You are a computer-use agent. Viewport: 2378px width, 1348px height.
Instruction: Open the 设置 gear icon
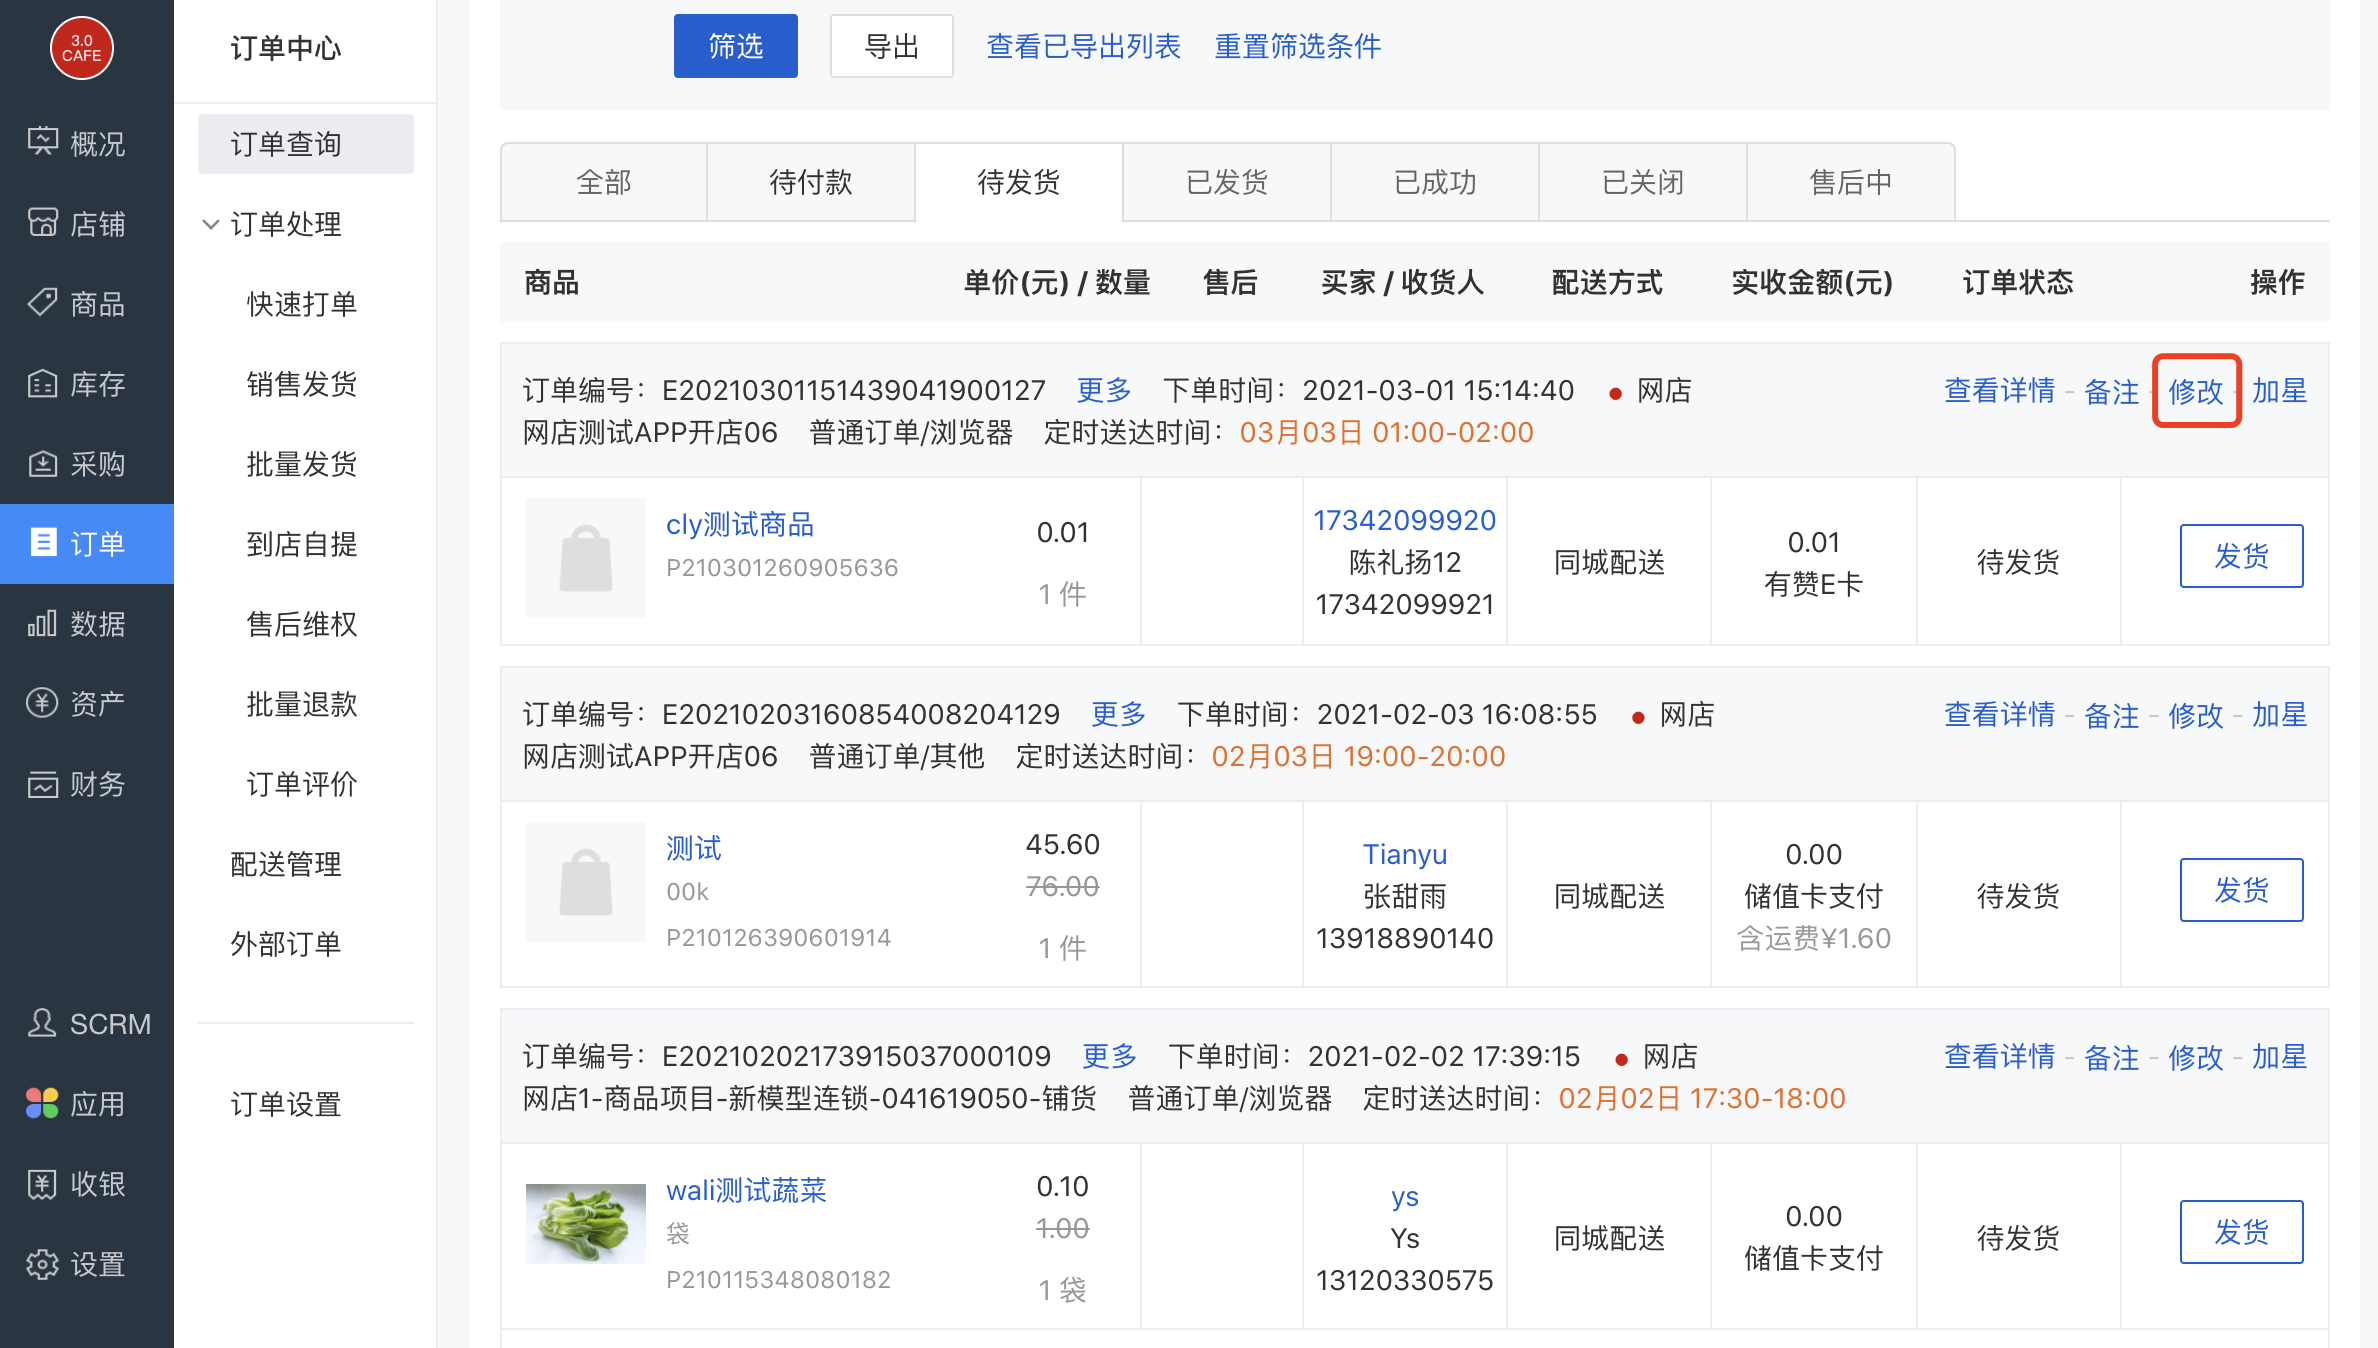(43, 1264)
